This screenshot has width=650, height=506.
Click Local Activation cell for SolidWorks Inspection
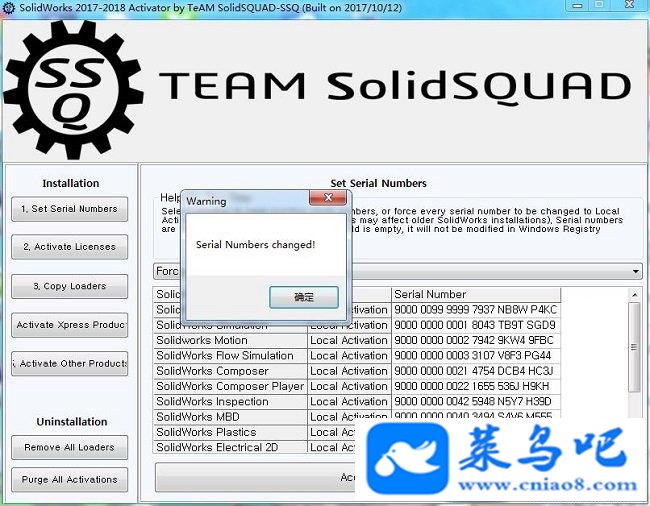point(349,402)
